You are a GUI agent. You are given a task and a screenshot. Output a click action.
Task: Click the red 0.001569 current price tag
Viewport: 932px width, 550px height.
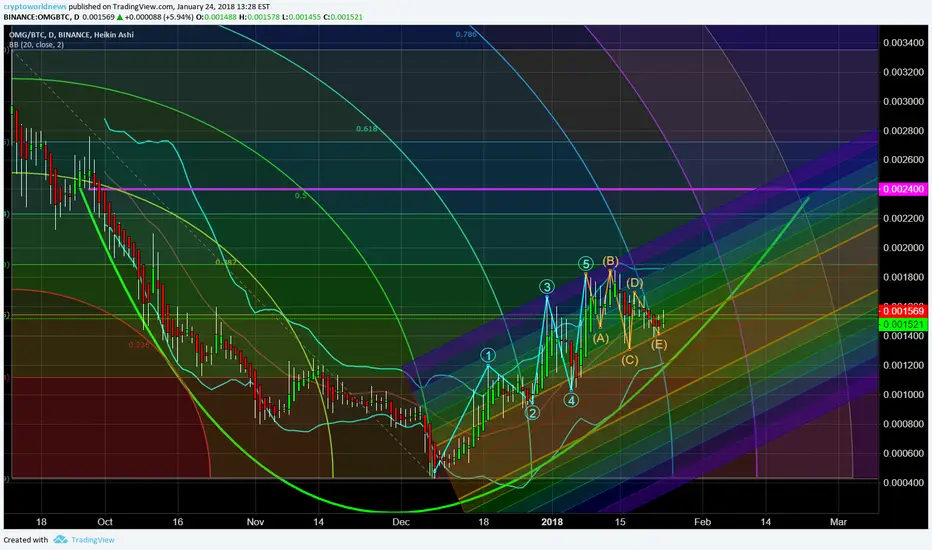point(902,311)
